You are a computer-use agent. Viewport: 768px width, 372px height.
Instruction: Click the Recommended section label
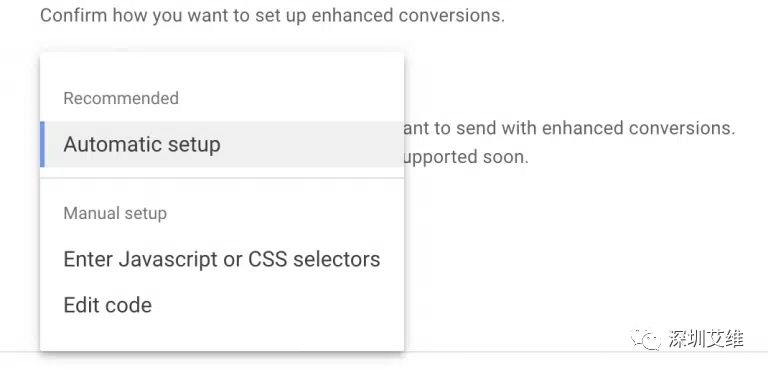tap(121, 98)
